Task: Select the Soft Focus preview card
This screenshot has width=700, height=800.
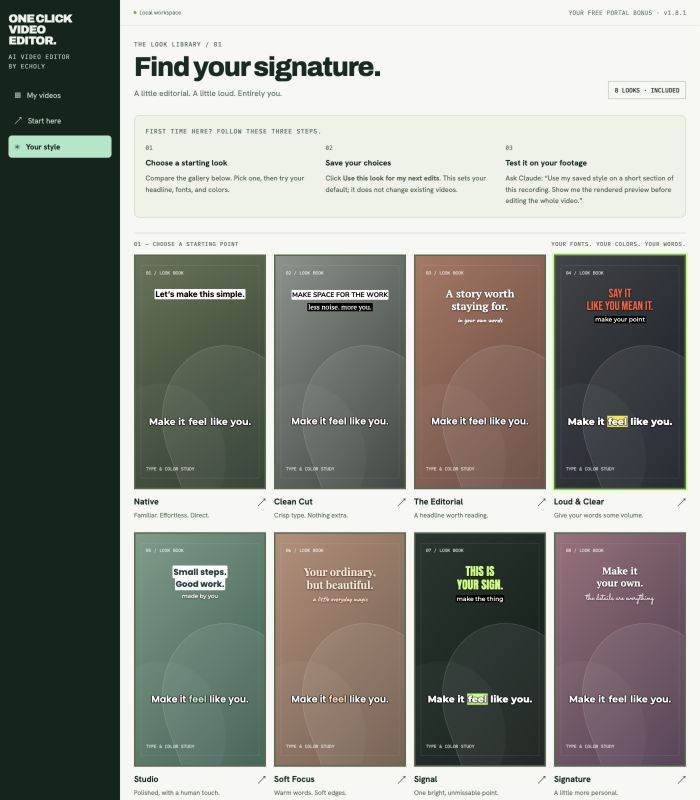Action: click(x=340, y=649)
